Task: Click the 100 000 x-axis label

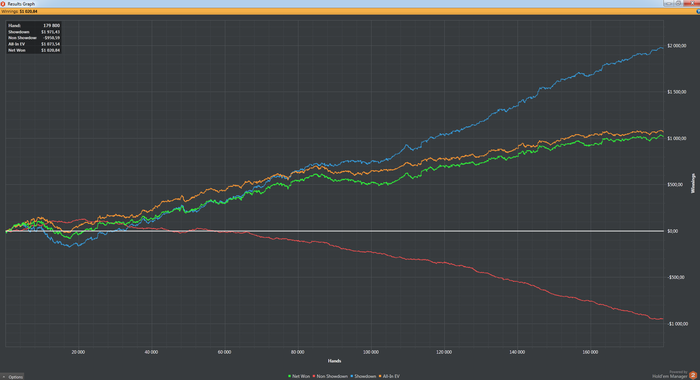Action: click(x=371, y=352)
